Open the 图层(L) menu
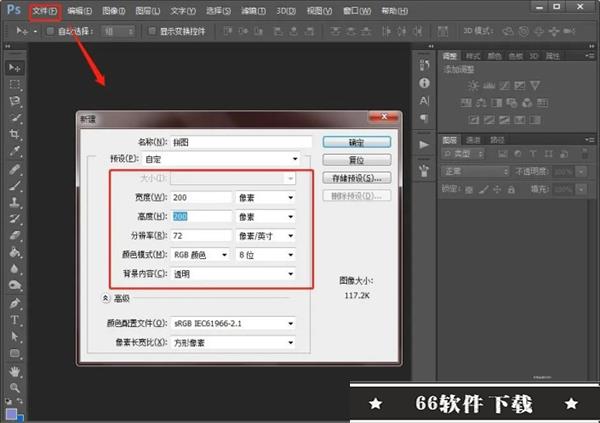Image resolution: width=600 pixels, height=423 pixels. [148, 11]
